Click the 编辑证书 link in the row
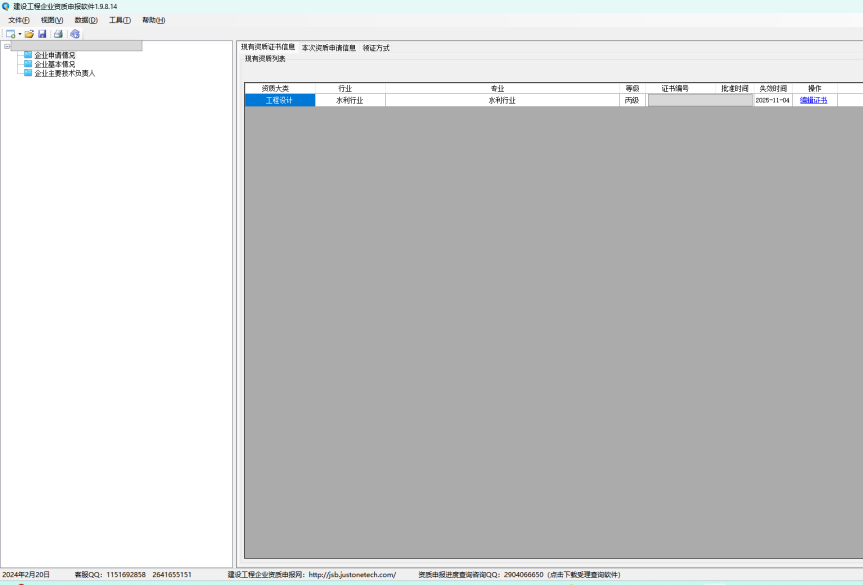Screen dimensions: 863x585 813,100
